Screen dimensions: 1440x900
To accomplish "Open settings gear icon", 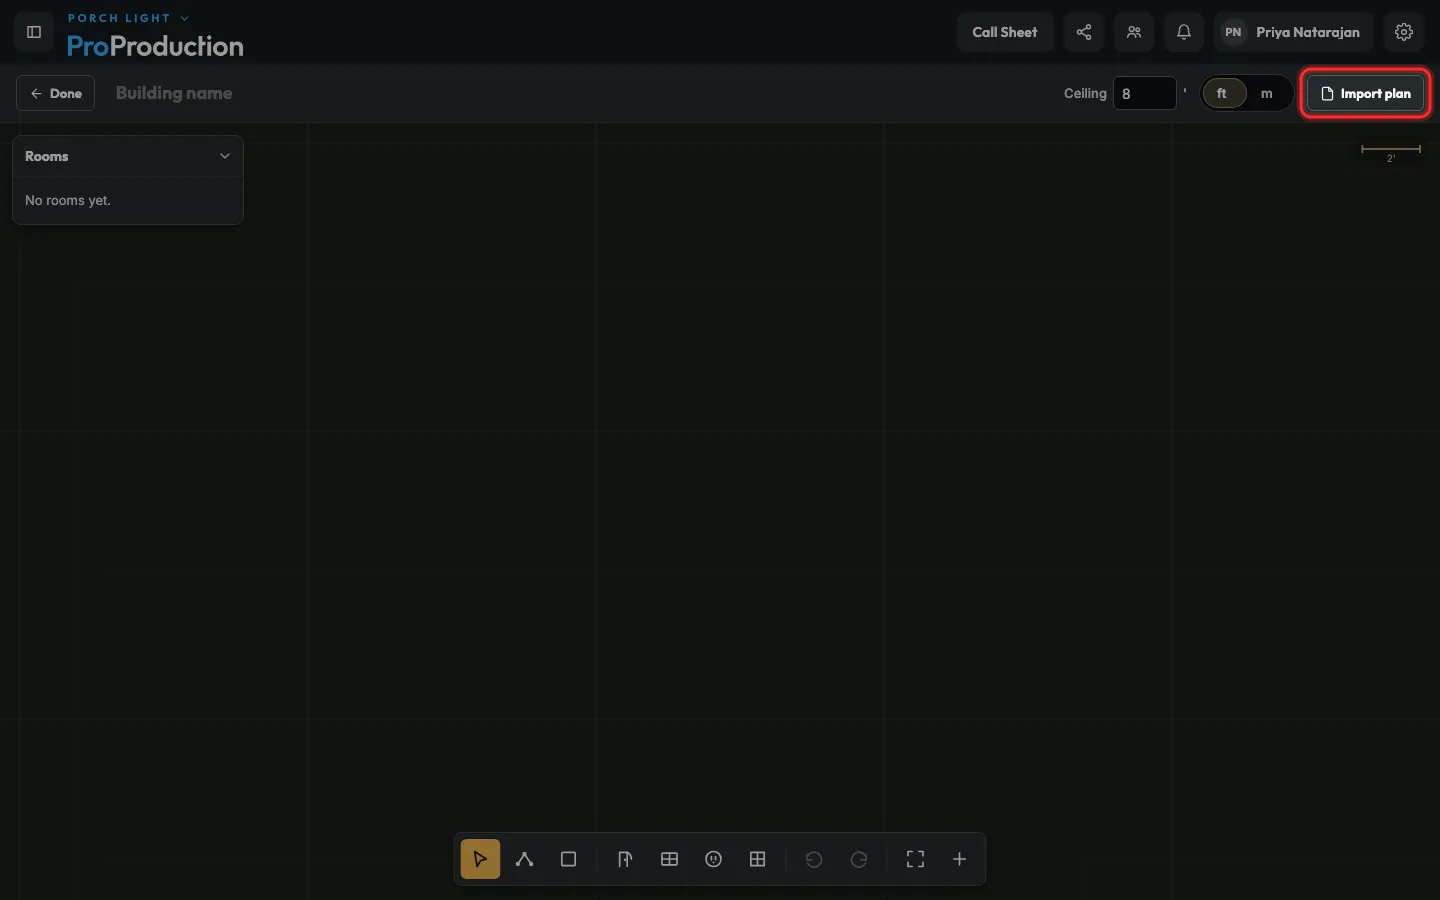I will pos(1404,32).
